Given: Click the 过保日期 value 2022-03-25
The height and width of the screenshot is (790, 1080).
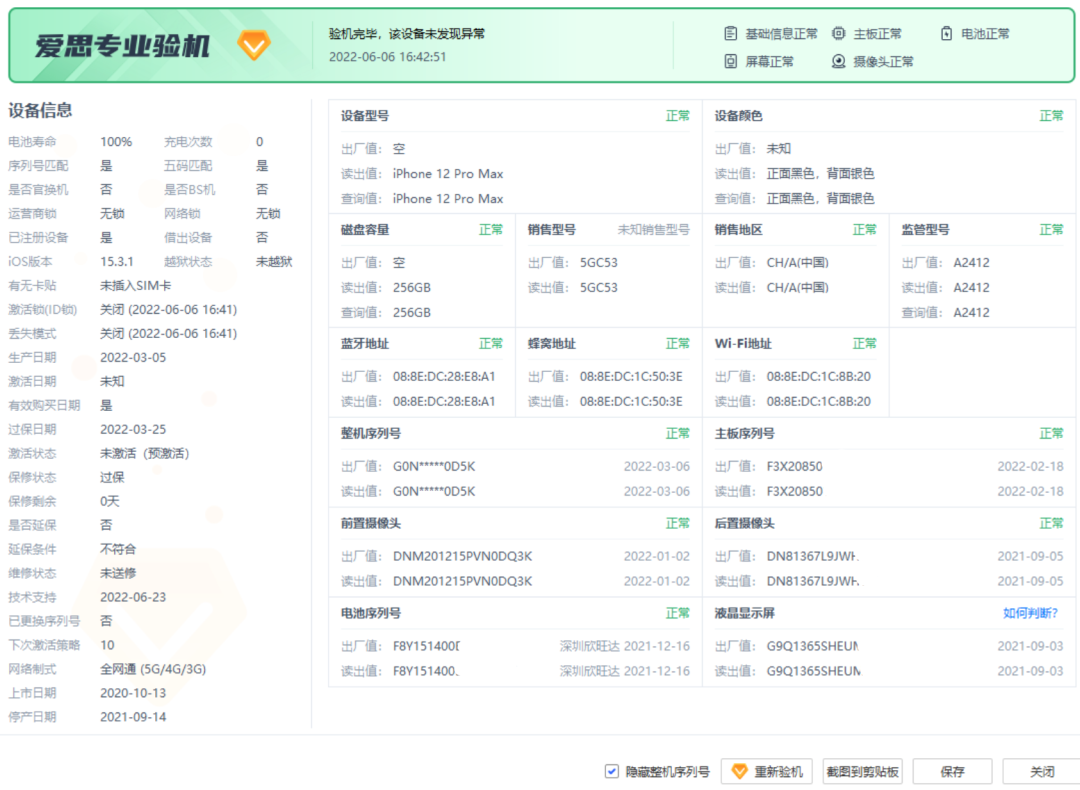Looking at the screenshot, I should tap(133, 429).
